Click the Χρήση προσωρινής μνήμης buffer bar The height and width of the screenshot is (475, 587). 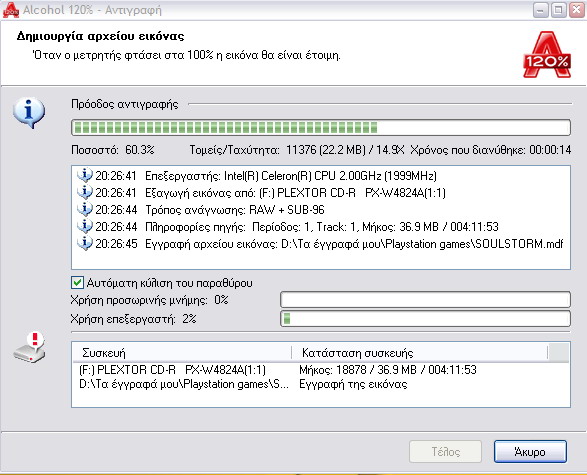tap(425, 300)
